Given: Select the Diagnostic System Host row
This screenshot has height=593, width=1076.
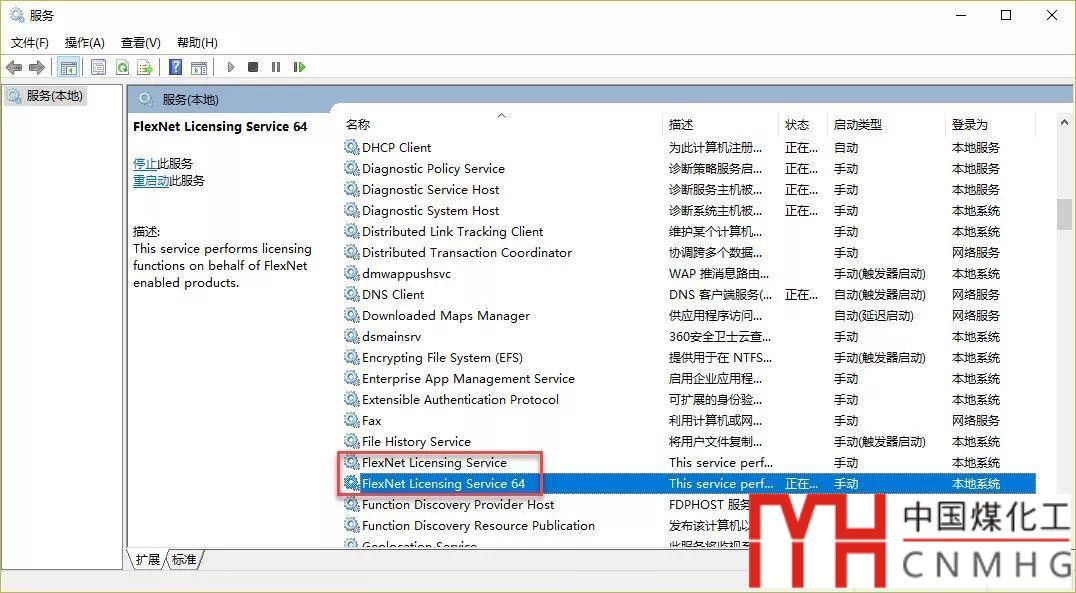Looking at the screenshot, I should [x=689, y=211].
